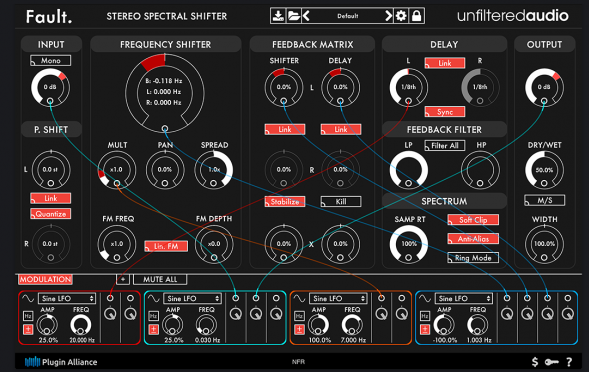Disable the Quantize toggle

click(x=51, y=214)
